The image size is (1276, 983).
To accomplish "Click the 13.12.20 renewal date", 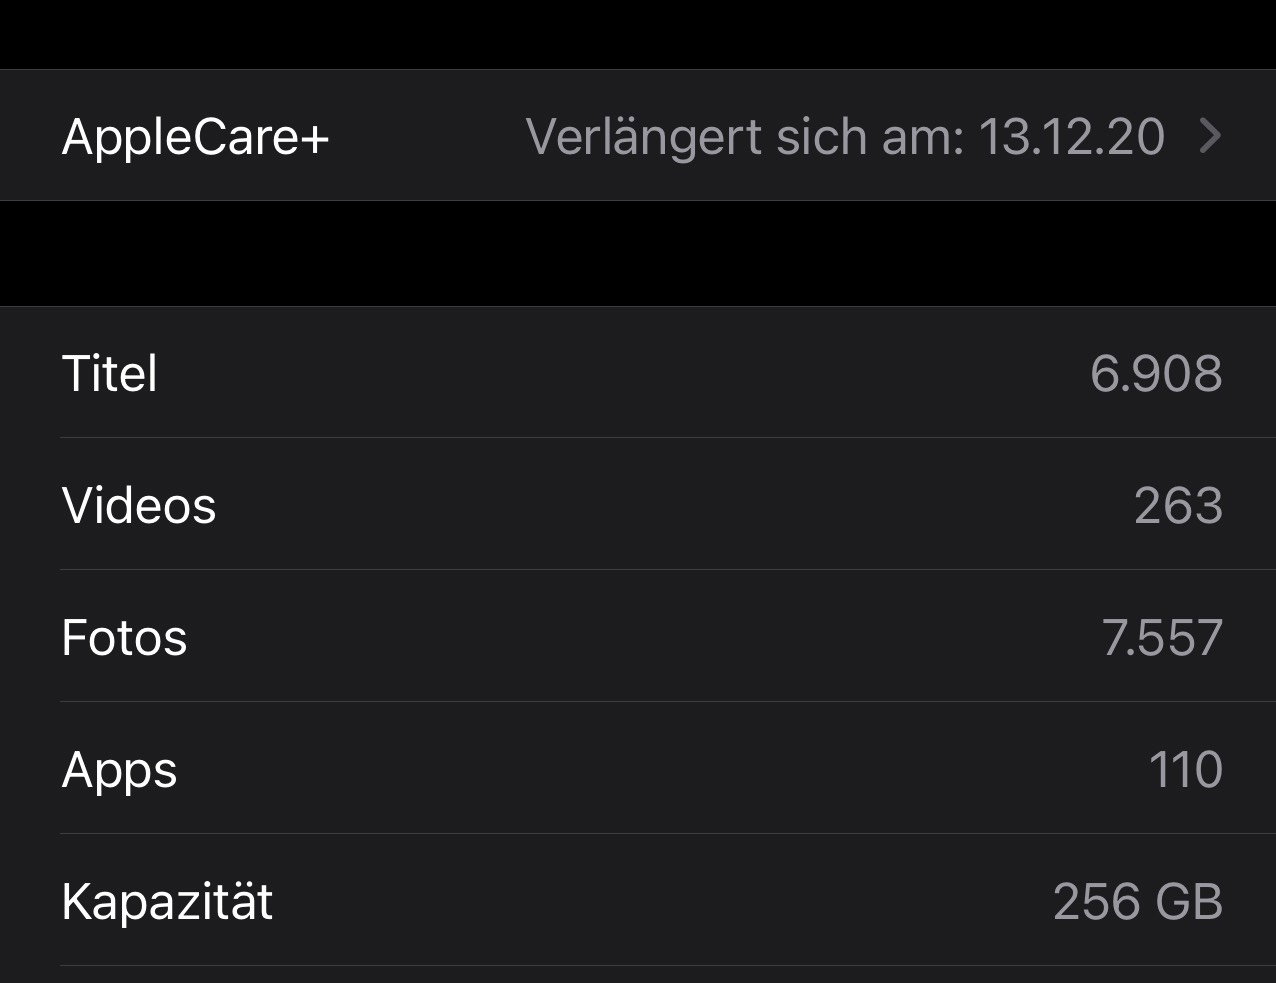I will (1071, 137).
